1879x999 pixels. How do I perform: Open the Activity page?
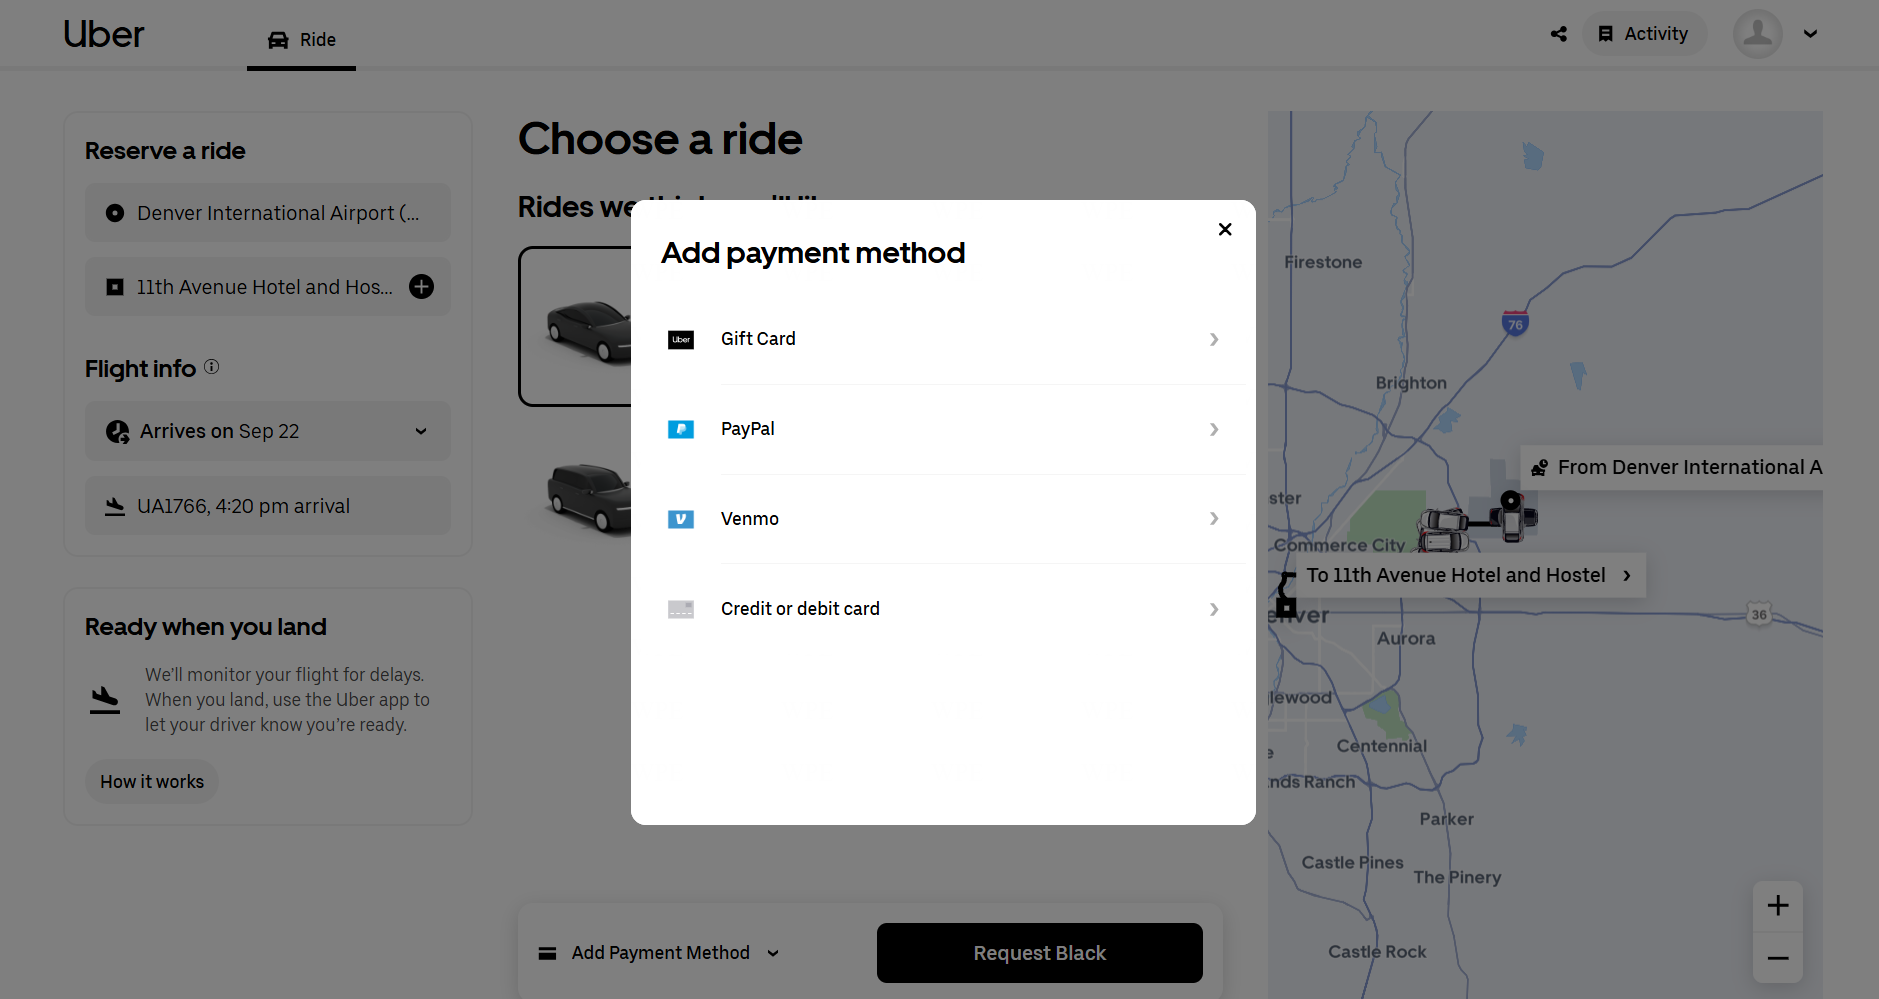point(1644,34)
